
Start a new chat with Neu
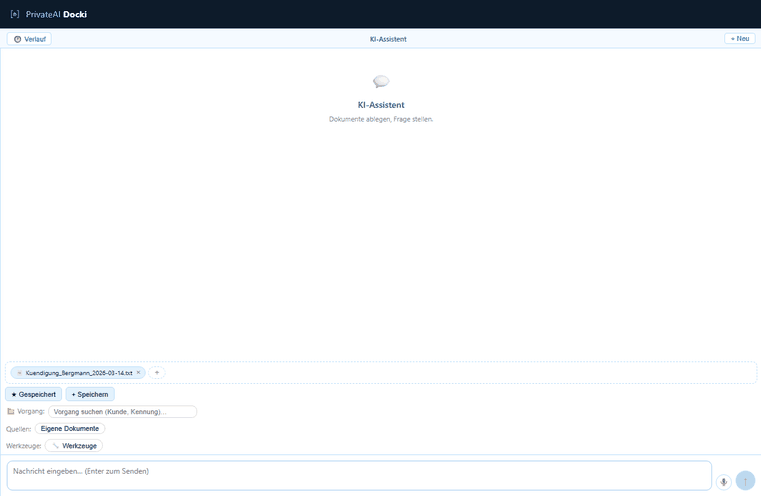point(740,38)
